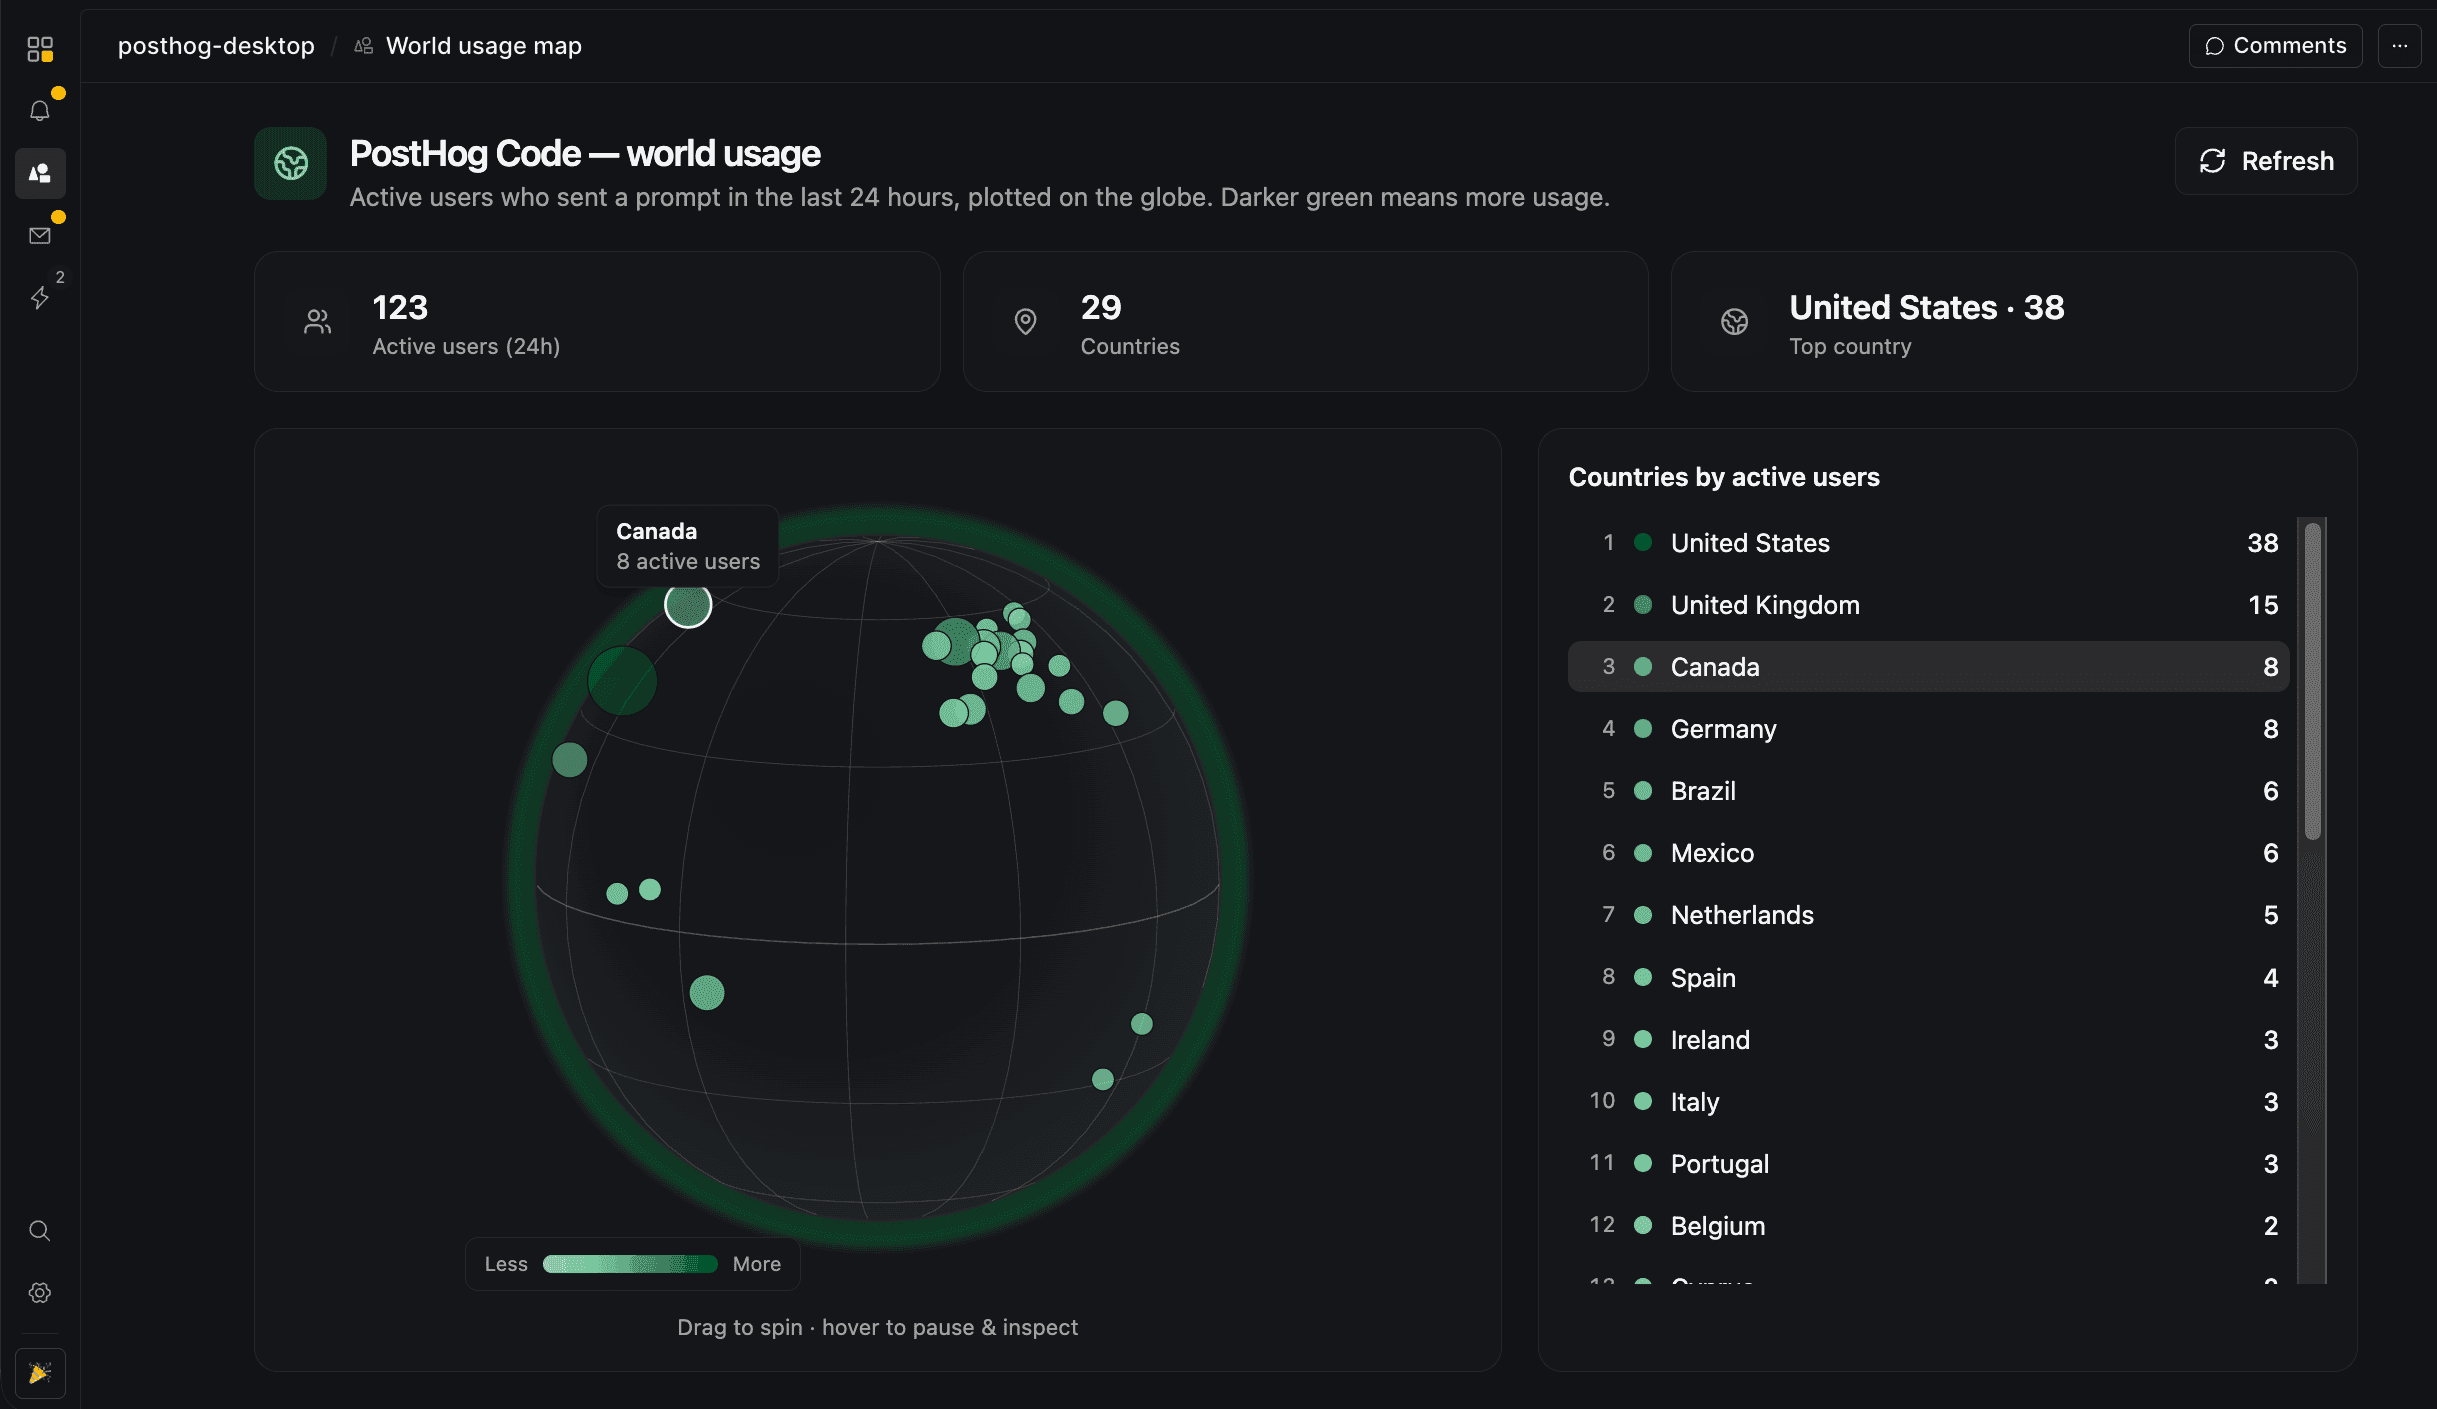The width and height of the screenshot is (2437, 1409).
Task: Click the globe icon in Top country card
Action: click(1734, 322)
